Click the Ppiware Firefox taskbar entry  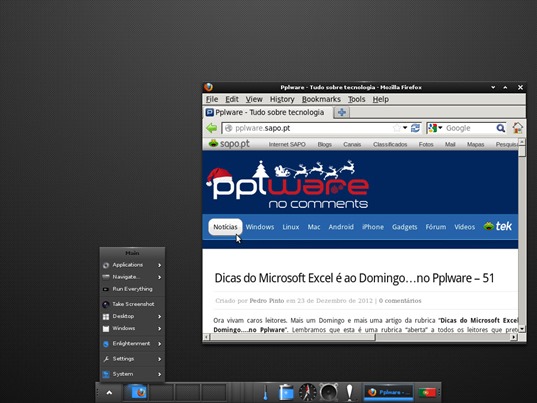pos(388,392)
